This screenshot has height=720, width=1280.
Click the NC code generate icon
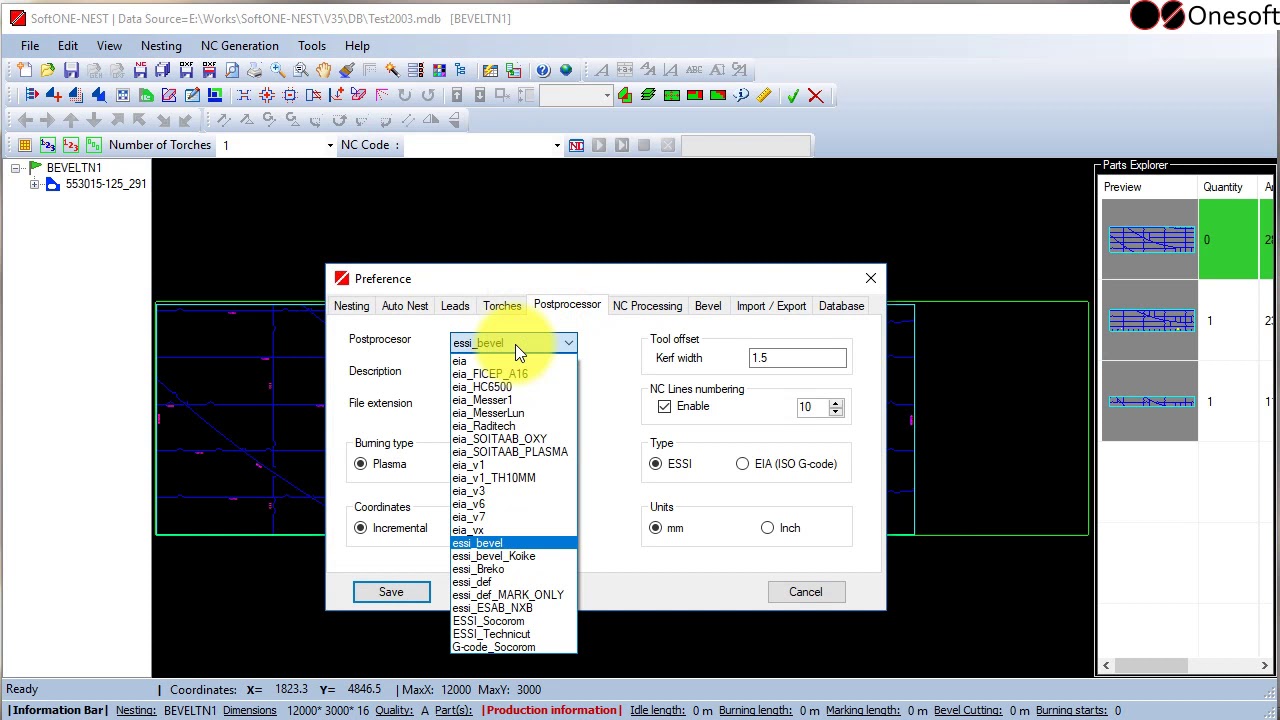click(576, 146)
